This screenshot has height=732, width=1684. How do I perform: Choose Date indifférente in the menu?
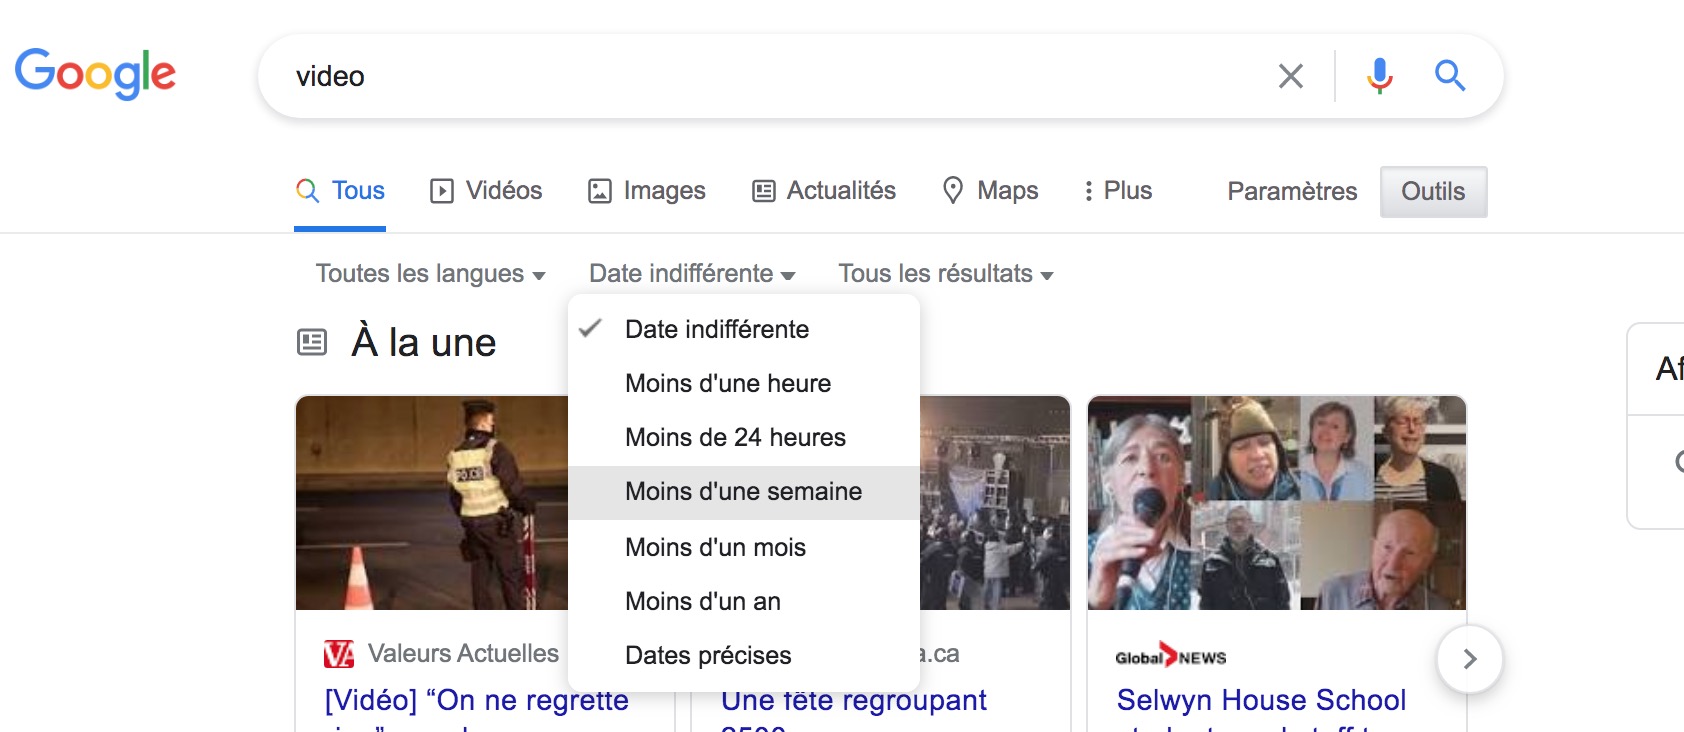tap(743, 329)
